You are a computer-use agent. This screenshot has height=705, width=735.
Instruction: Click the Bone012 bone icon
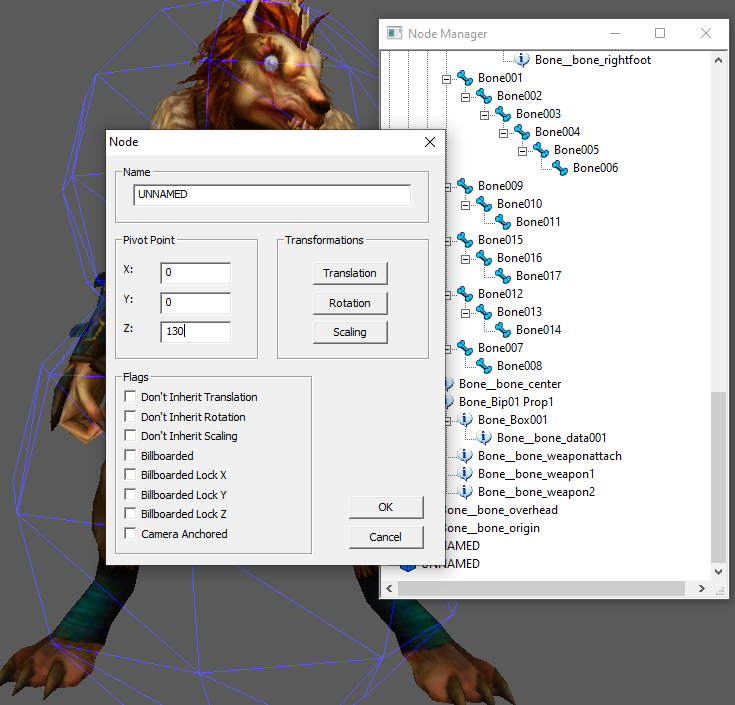[465, 294]
